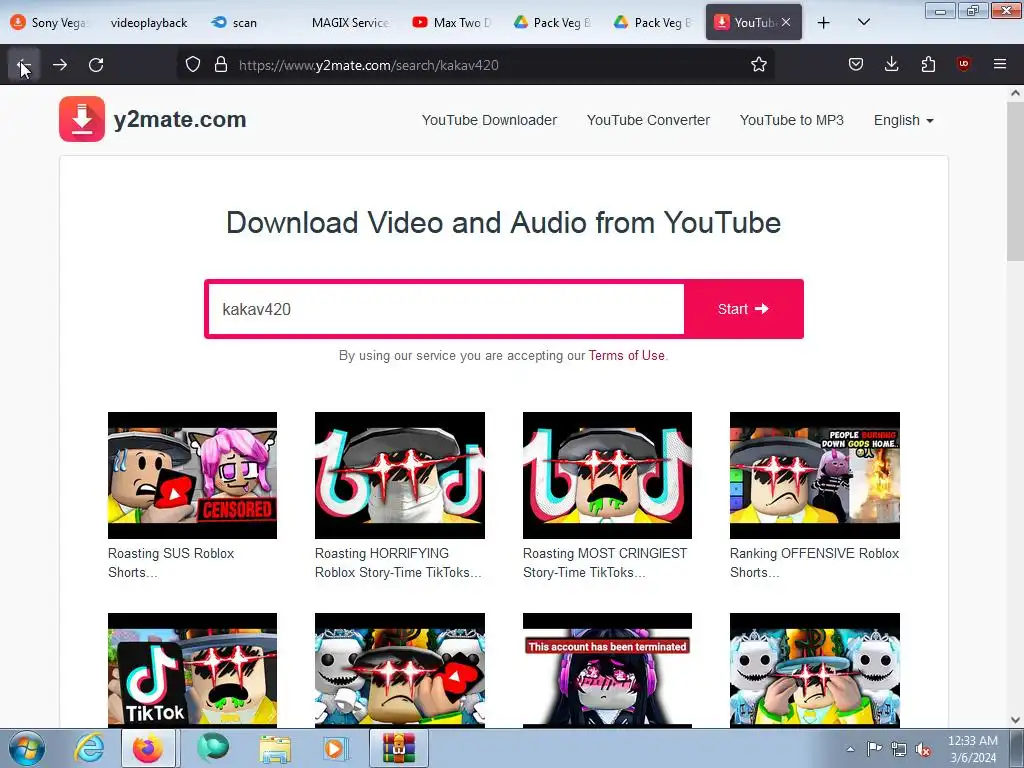Launch Internet Explorer from the taskbar
The width and height of the screenshot is (1024, 768).
[x=89, y=748]
